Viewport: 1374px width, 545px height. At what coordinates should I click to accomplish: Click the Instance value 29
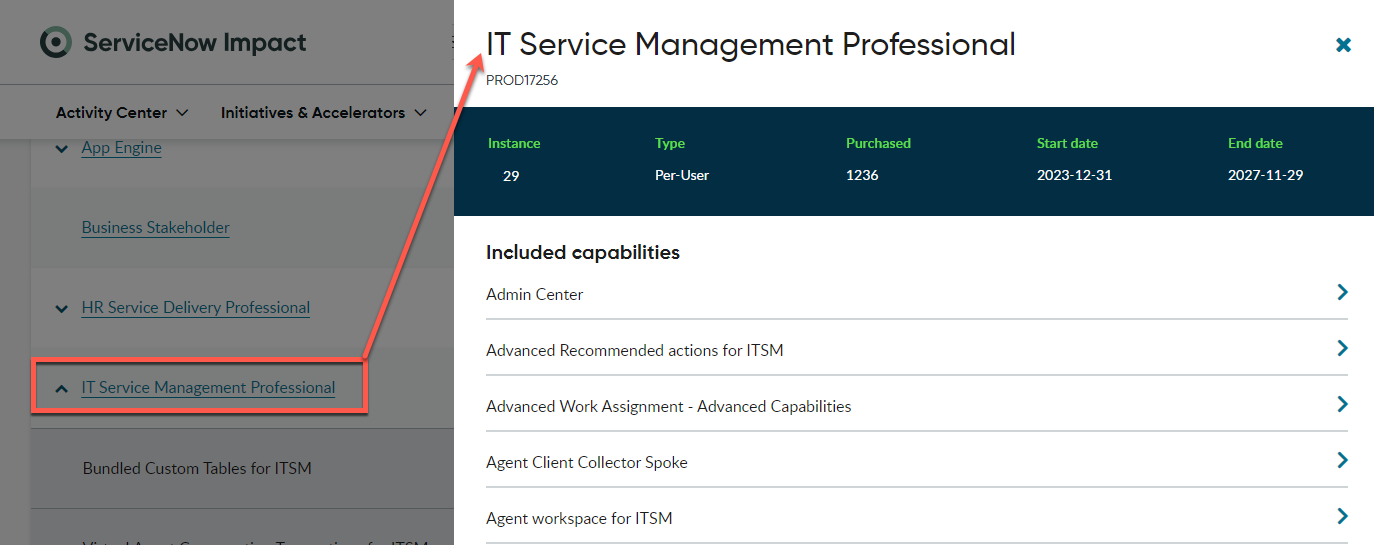(x=511, y=175)
